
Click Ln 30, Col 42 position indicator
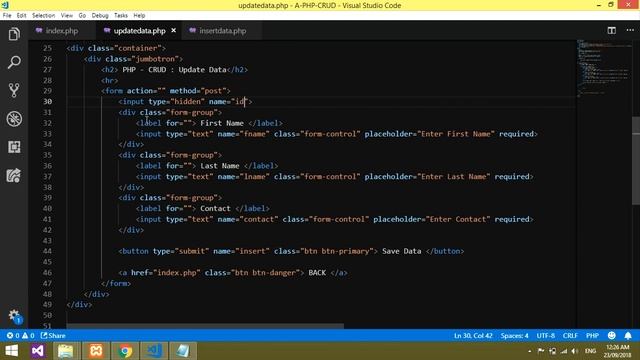click(x=473, y=336)
